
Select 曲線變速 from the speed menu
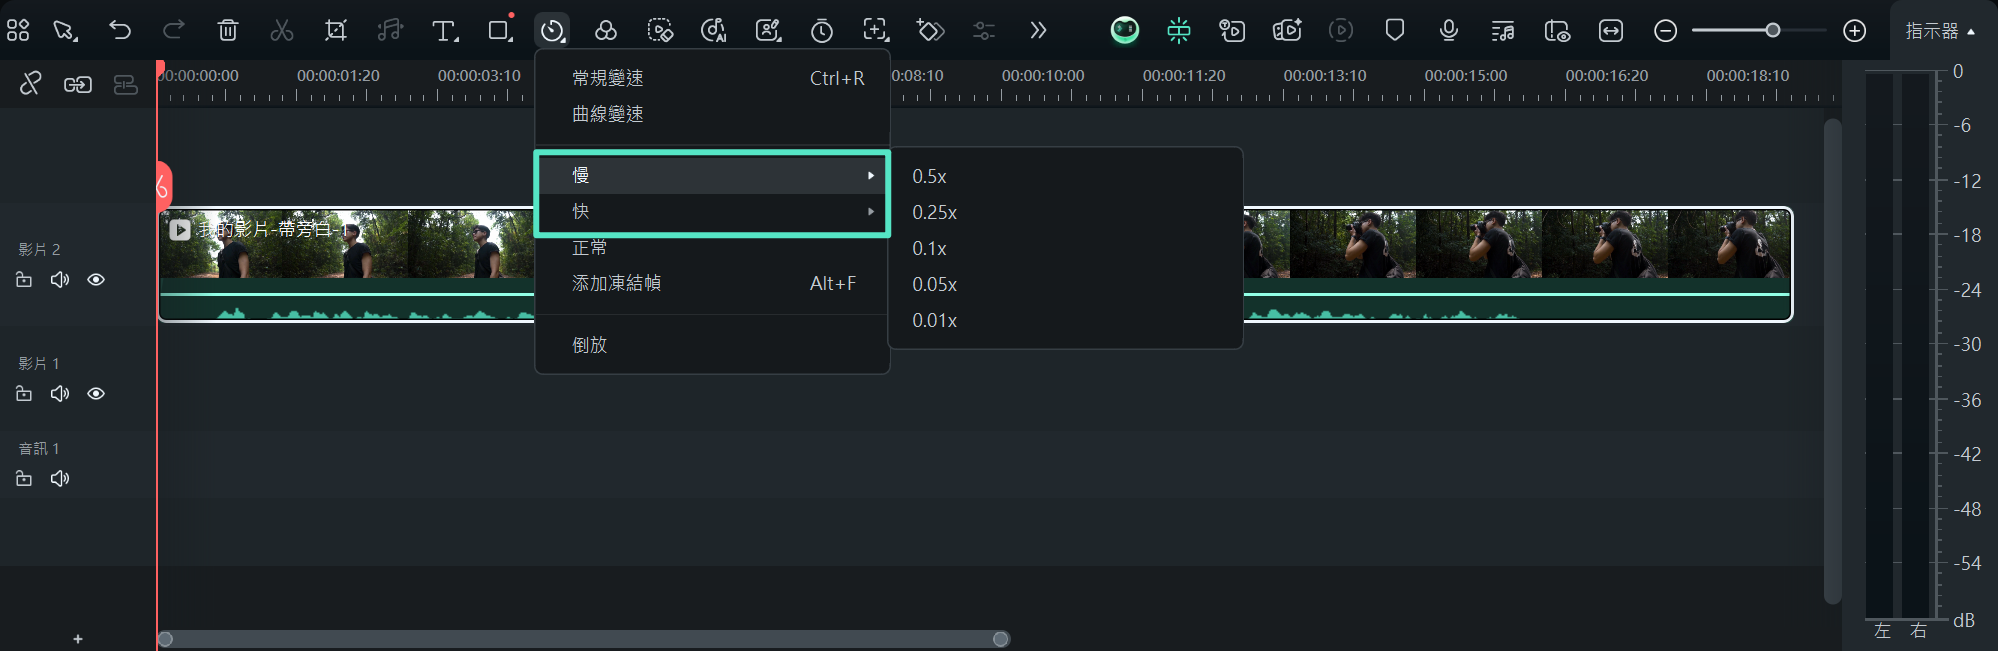pyautogui.click(x=608, y=114)
